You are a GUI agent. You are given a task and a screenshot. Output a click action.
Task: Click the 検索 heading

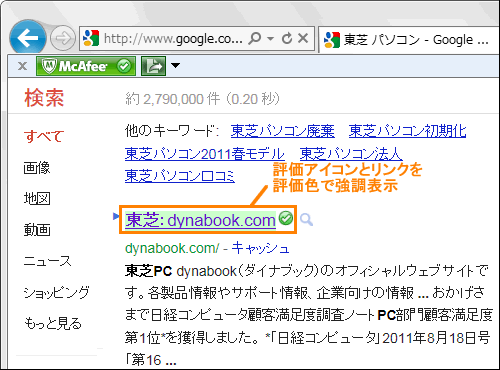click(x=44, y=98)
